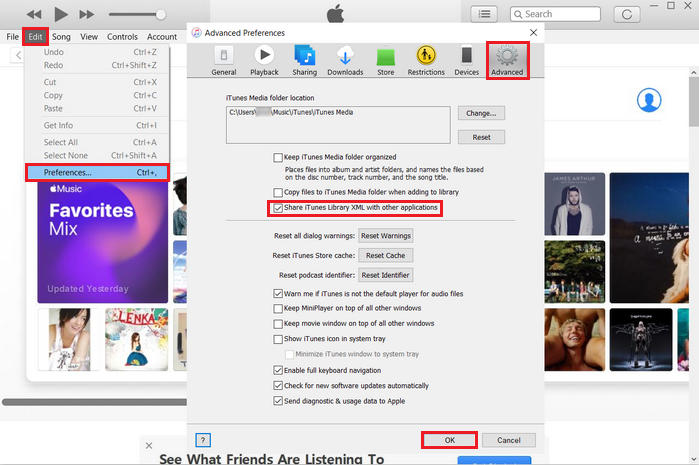Open the Store preferences tab
The height and width of the screenshot is (465, 699).
(x=386, y=61)
